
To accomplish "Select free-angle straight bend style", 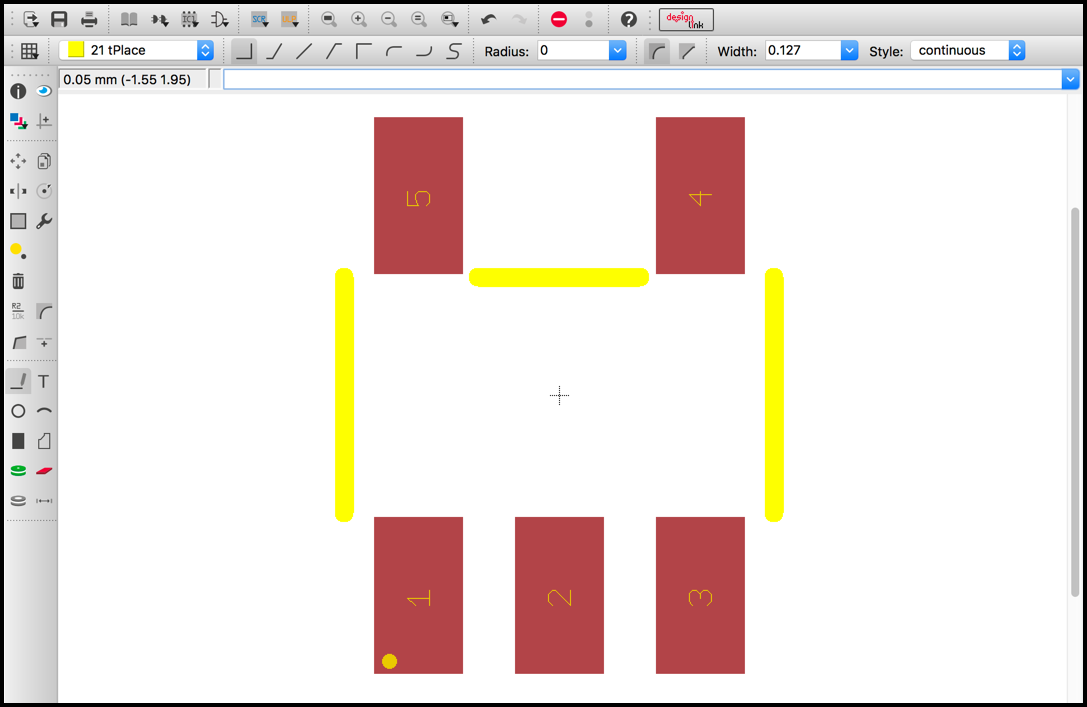I will click(x=304, y=51).
